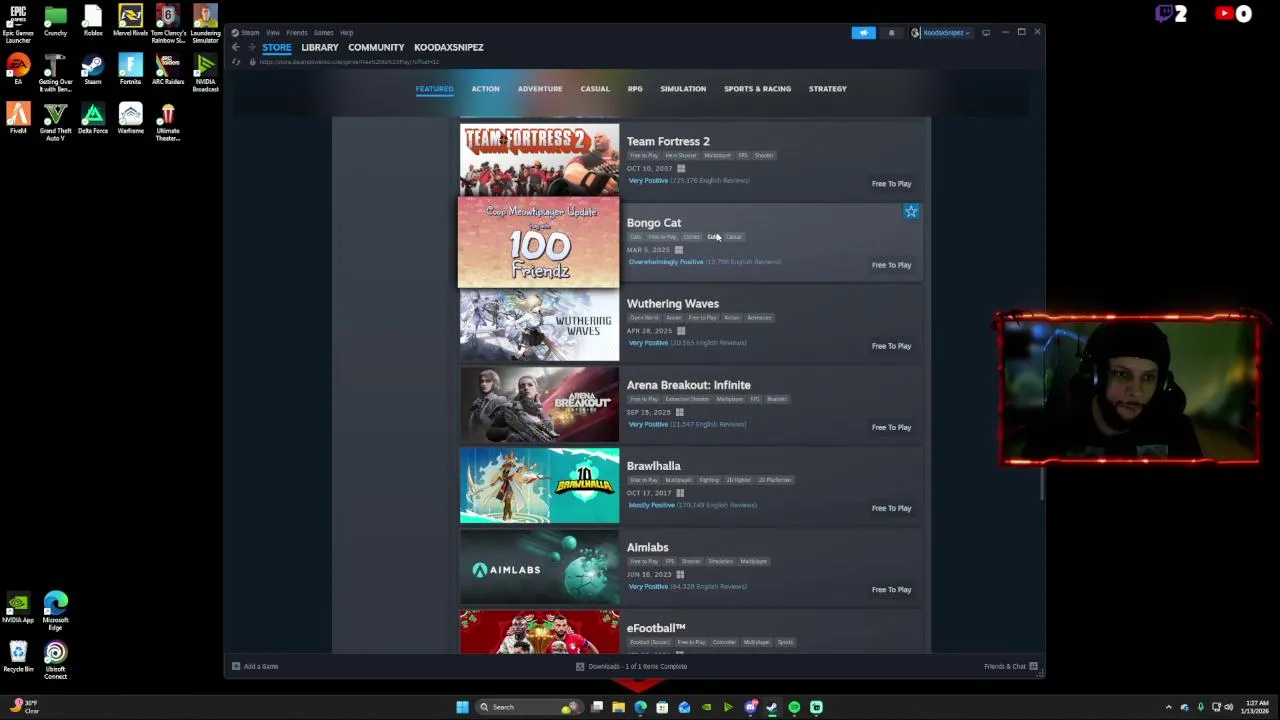Screen dimensions: 1280x720
Task: Open Friends & Chat in Steam
Action: 1010,666
